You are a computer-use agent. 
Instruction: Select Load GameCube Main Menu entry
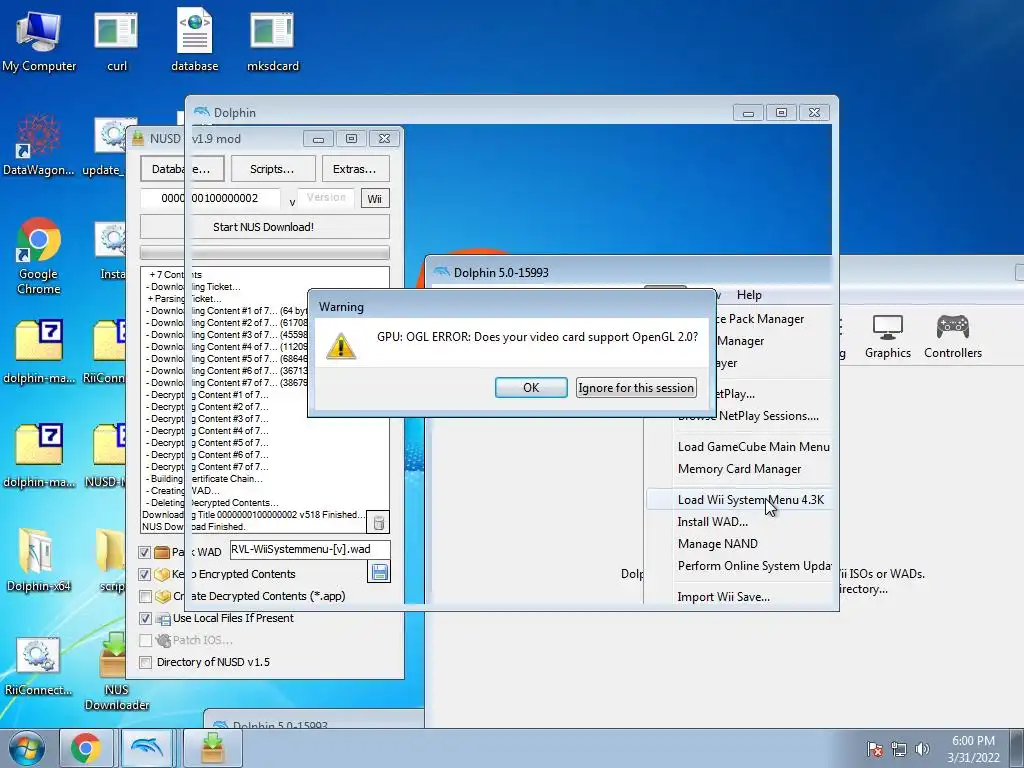[753, 447]
